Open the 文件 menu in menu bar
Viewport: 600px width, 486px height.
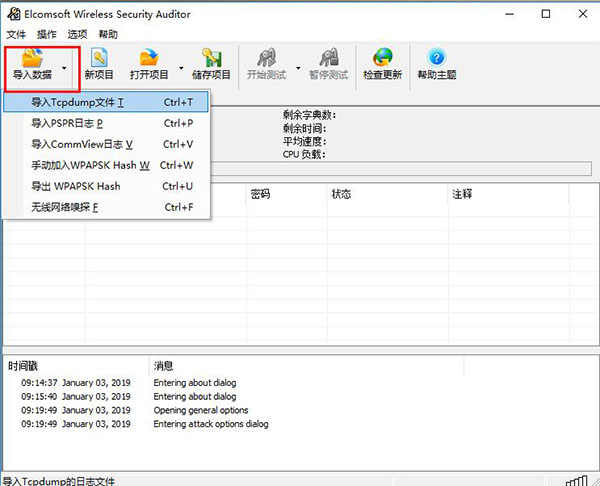point(16,34)
